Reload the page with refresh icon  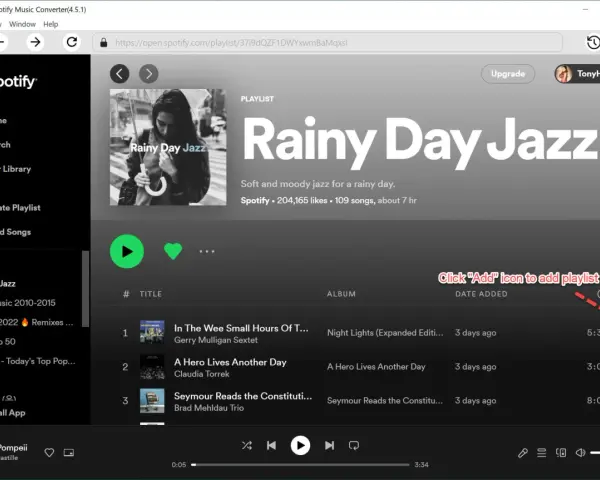(72, 42)
